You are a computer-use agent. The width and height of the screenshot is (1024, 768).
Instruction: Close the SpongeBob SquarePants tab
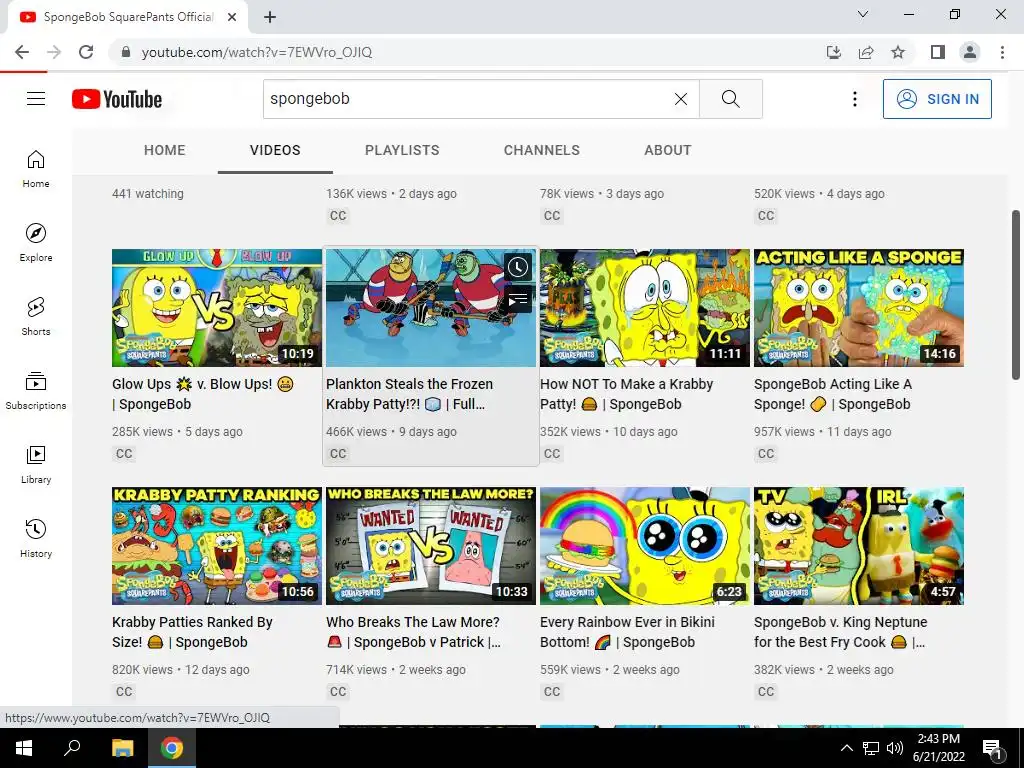[x=232, y=17]
